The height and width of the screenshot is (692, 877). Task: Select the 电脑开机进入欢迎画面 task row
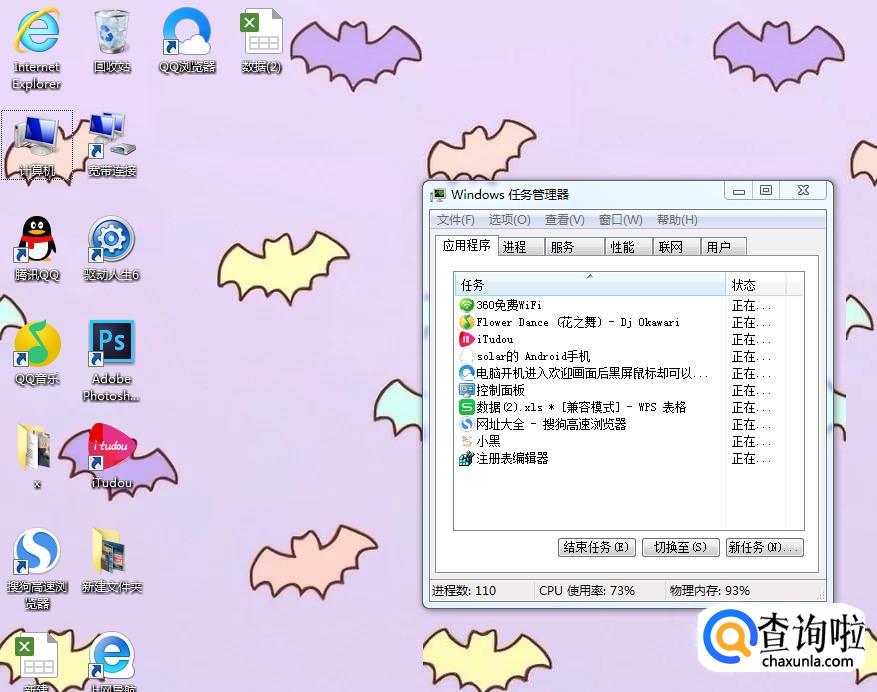(x=629, y=373)
